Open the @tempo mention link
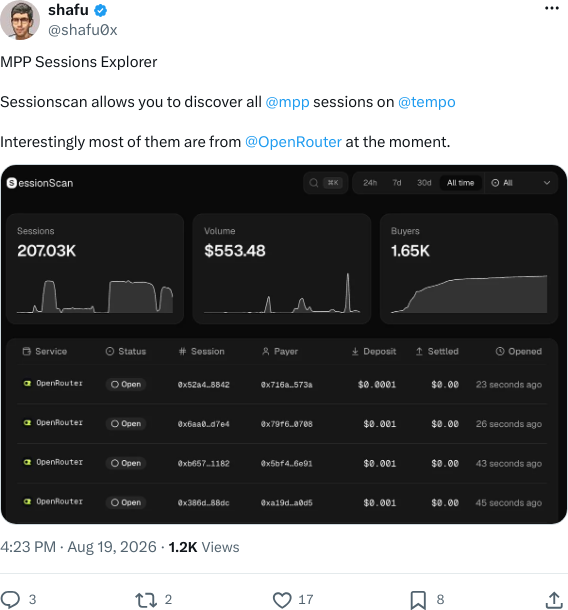568x610 pixels. (426, 102)
